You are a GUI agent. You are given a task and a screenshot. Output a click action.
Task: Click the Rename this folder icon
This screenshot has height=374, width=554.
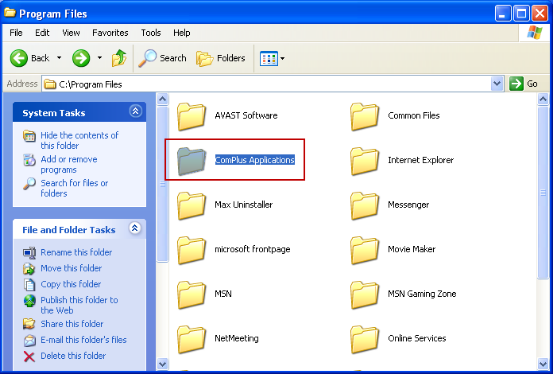tap(29, 253)
